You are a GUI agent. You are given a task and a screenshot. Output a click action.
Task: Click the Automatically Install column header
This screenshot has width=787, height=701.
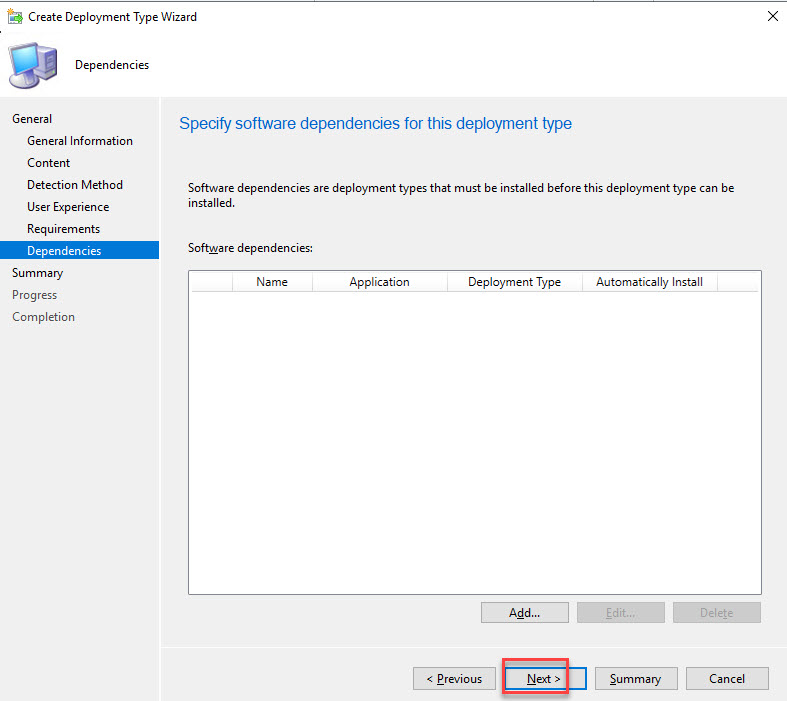click(x=649, y=282)
